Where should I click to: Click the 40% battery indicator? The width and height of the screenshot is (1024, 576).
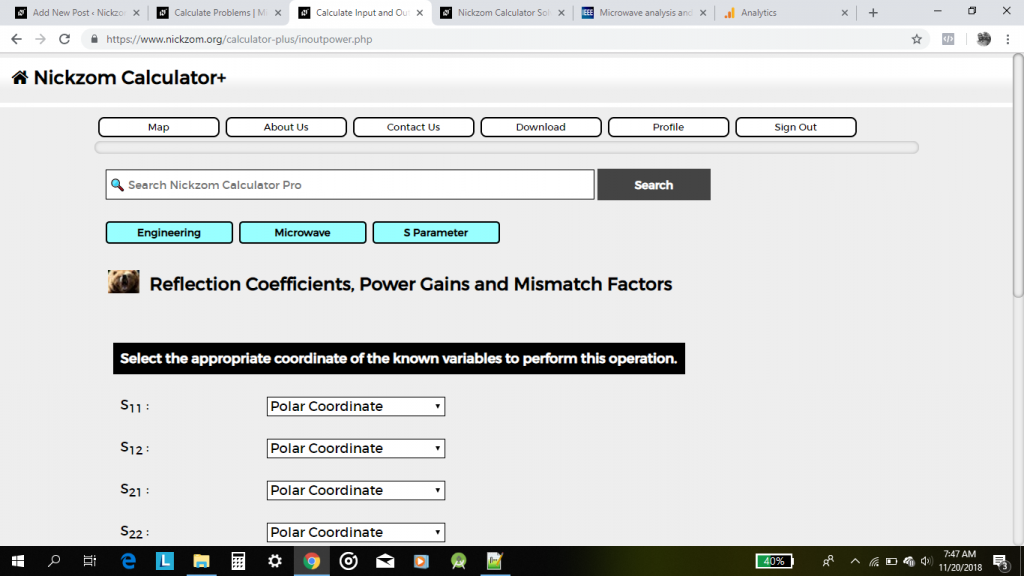coord(775,561)
